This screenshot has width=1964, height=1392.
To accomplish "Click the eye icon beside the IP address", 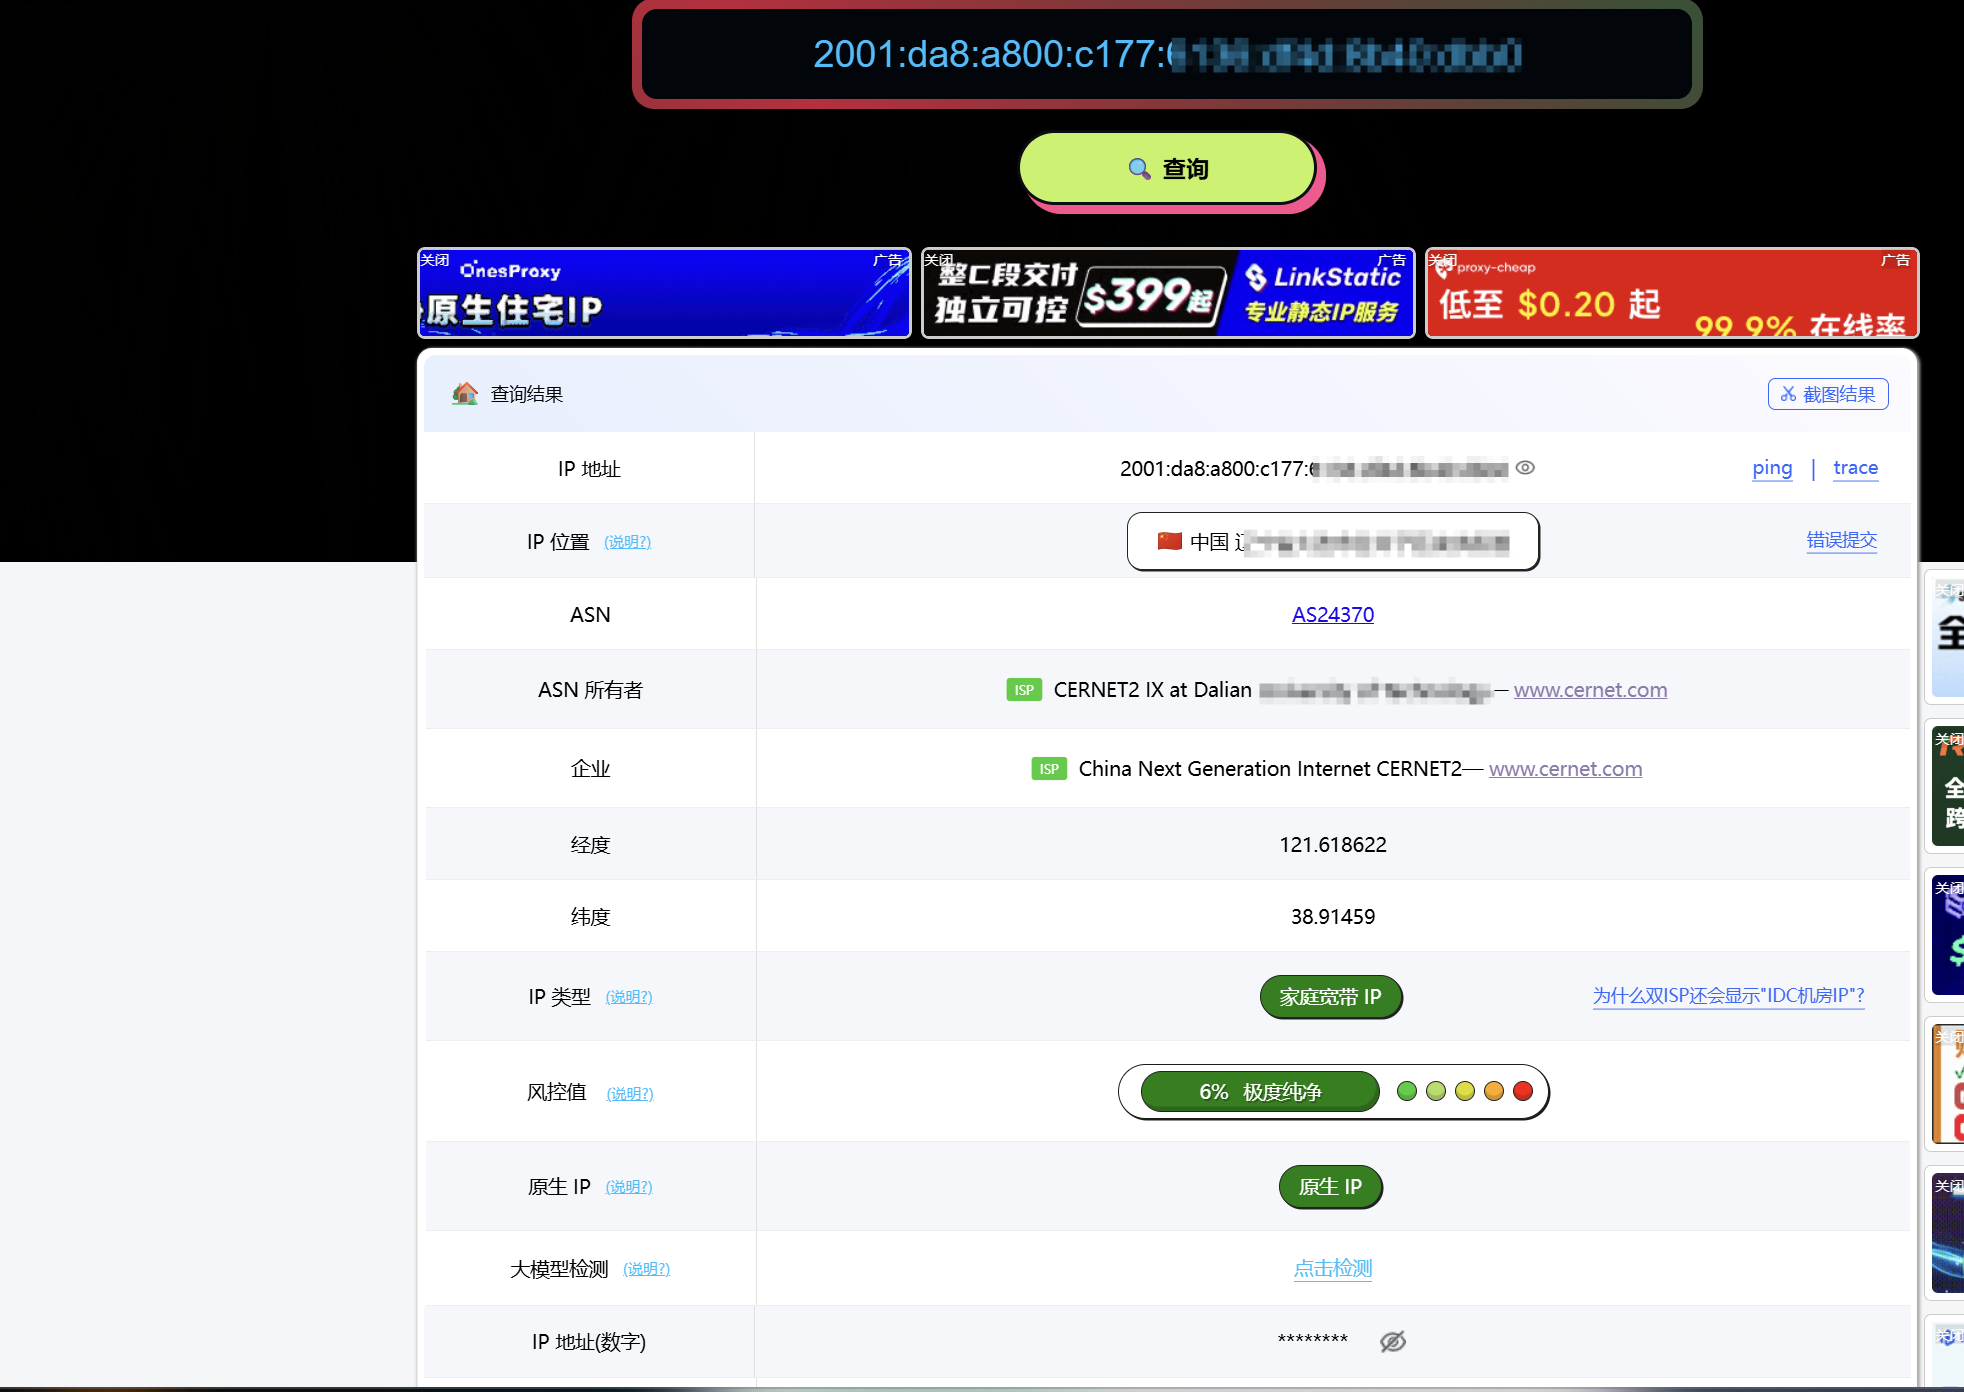I will [x=1525, y=468].
